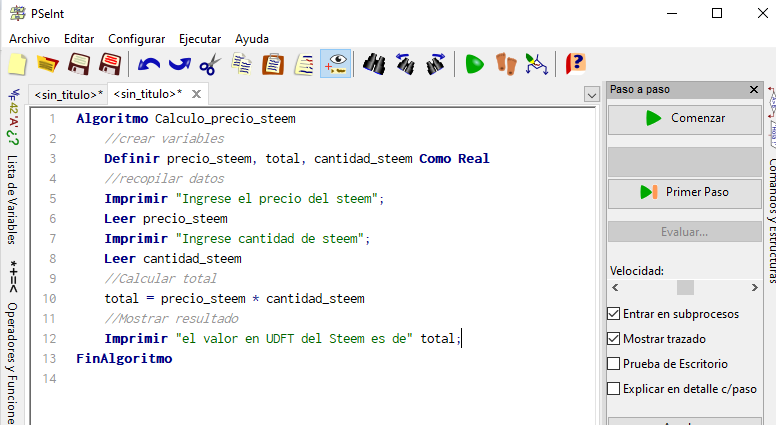Click the //crear variables comment

point(164,139)
